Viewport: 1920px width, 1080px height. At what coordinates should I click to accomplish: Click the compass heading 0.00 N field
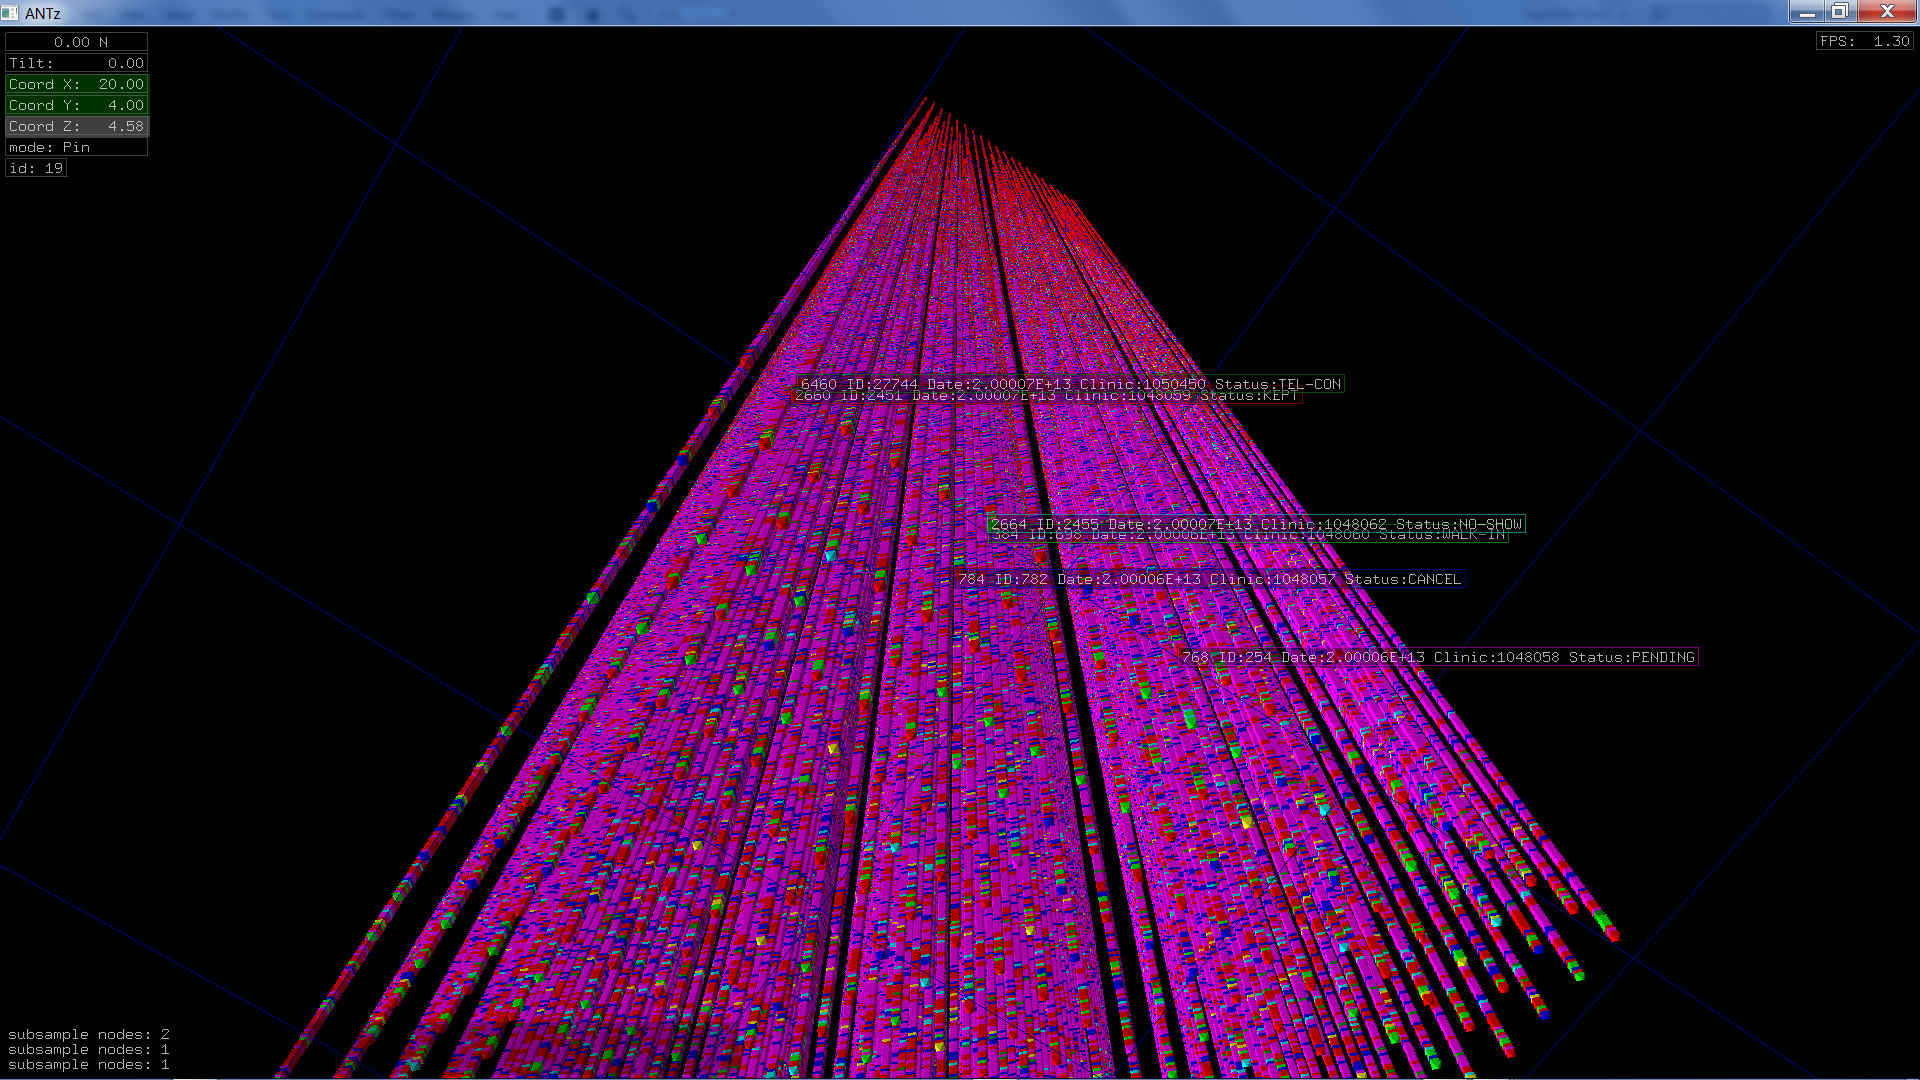76,42
